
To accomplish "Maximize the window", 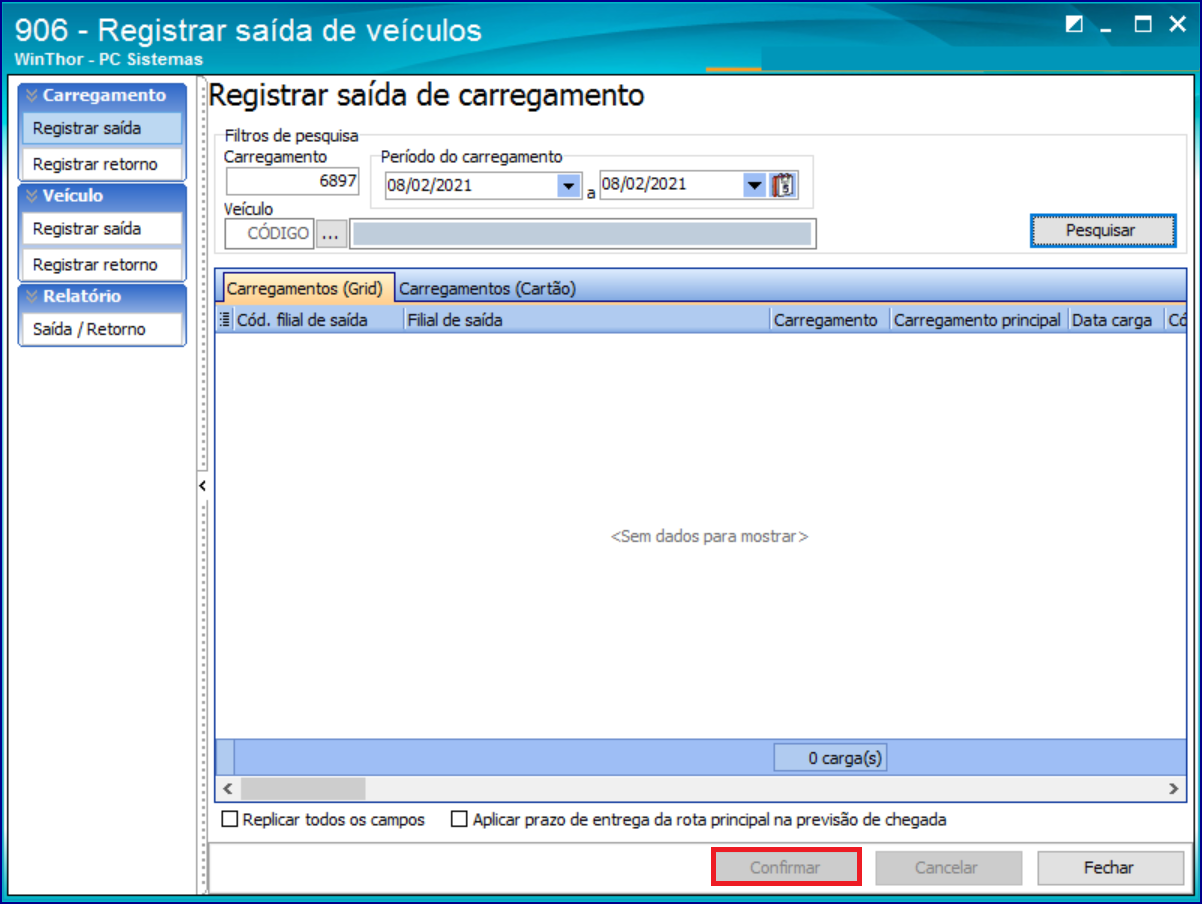I will (1143, 24).
